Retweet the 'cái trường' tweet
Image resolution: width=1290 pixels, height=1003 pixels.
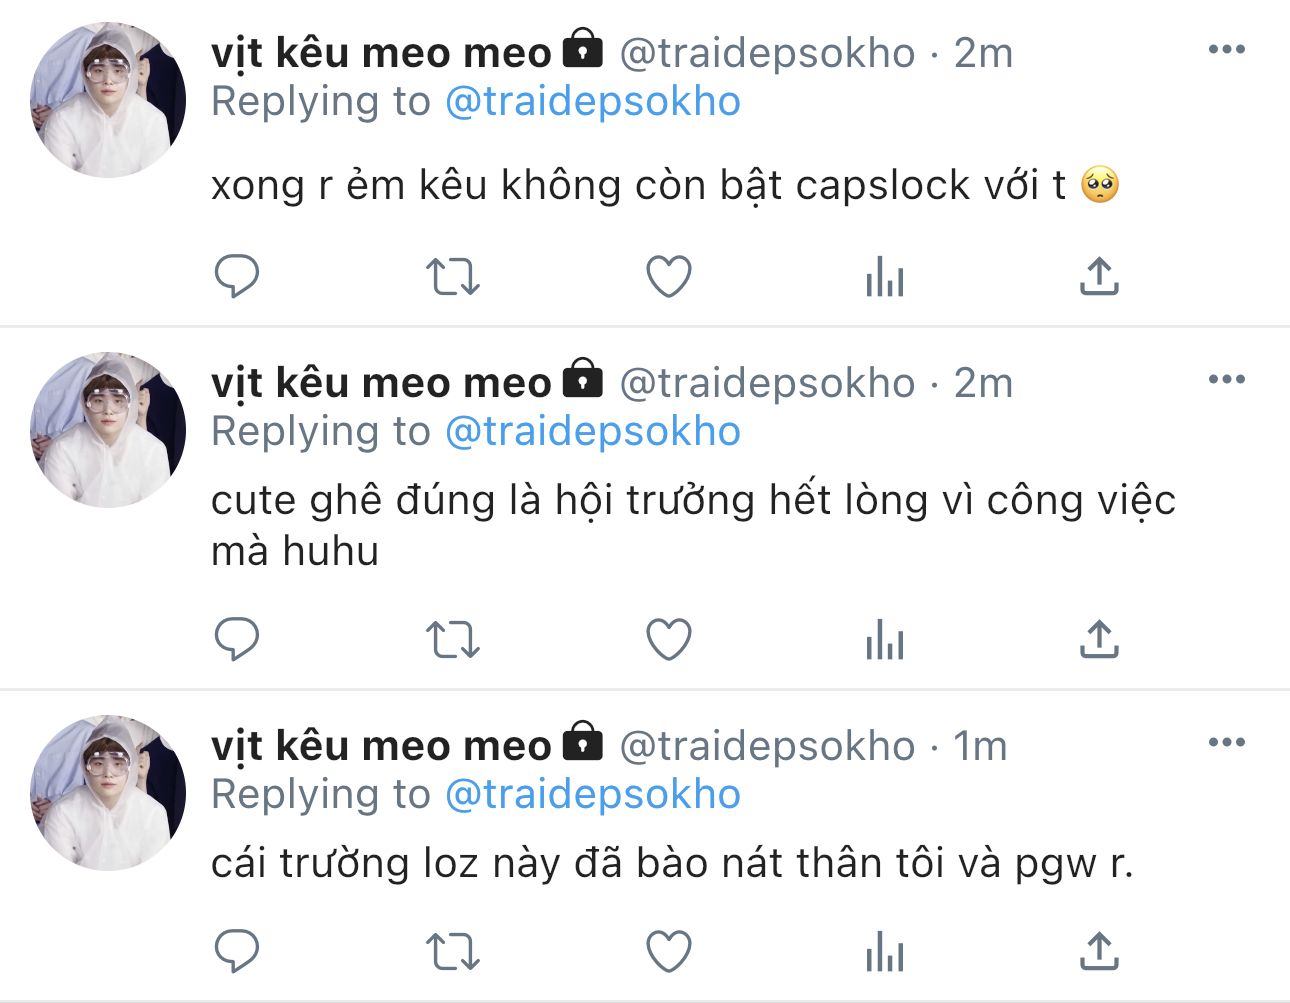click(453, 952)
